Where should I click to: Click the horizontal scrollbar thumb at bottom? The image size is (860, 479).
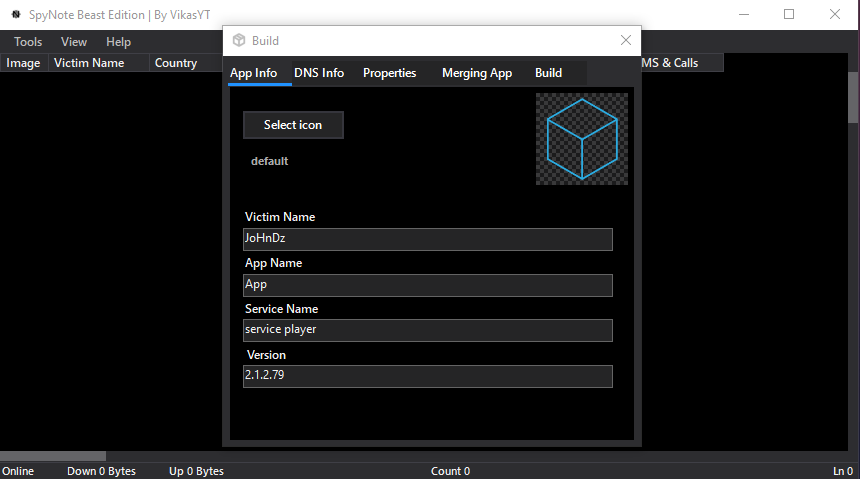(x=53, y=457)
